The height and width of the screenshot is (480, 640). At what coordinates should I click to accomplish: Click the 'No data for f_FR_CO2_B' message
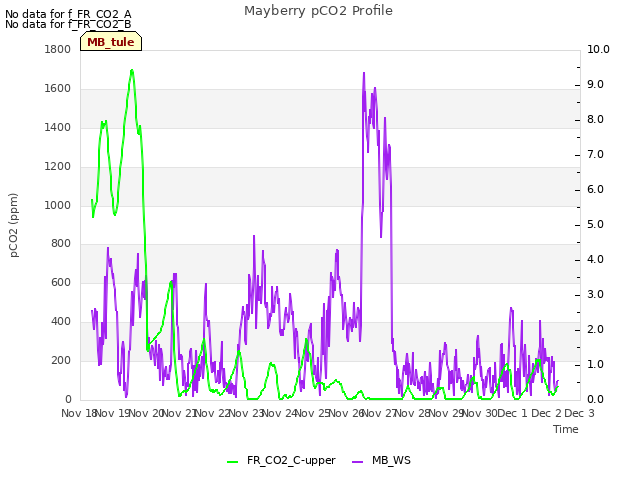[x=68, y=24]
